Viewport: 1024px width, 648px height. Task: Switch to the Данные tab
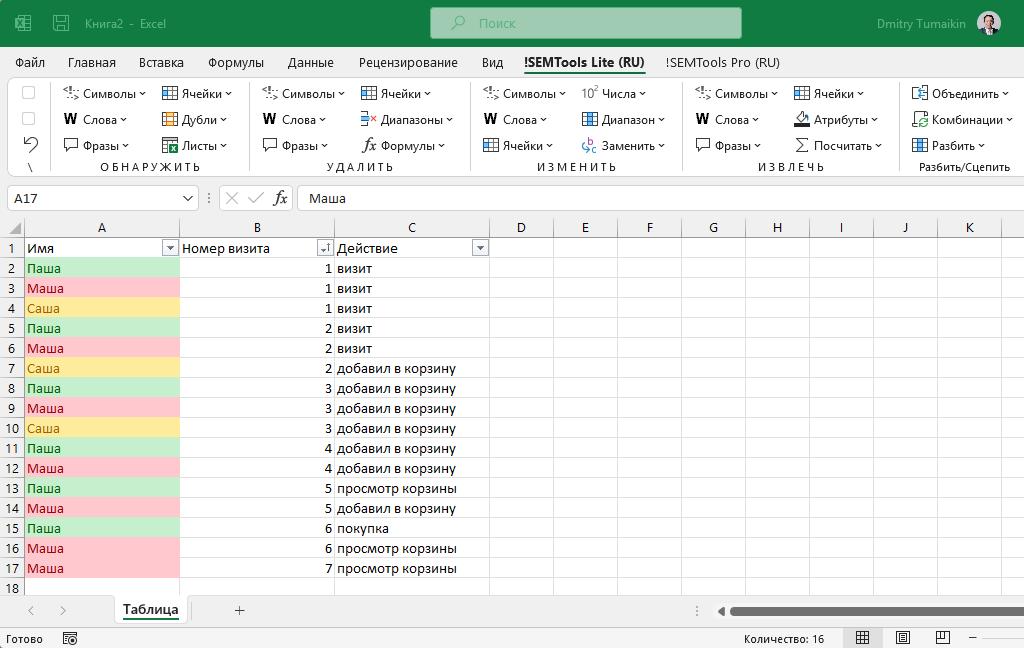click(x=310, y=63)
